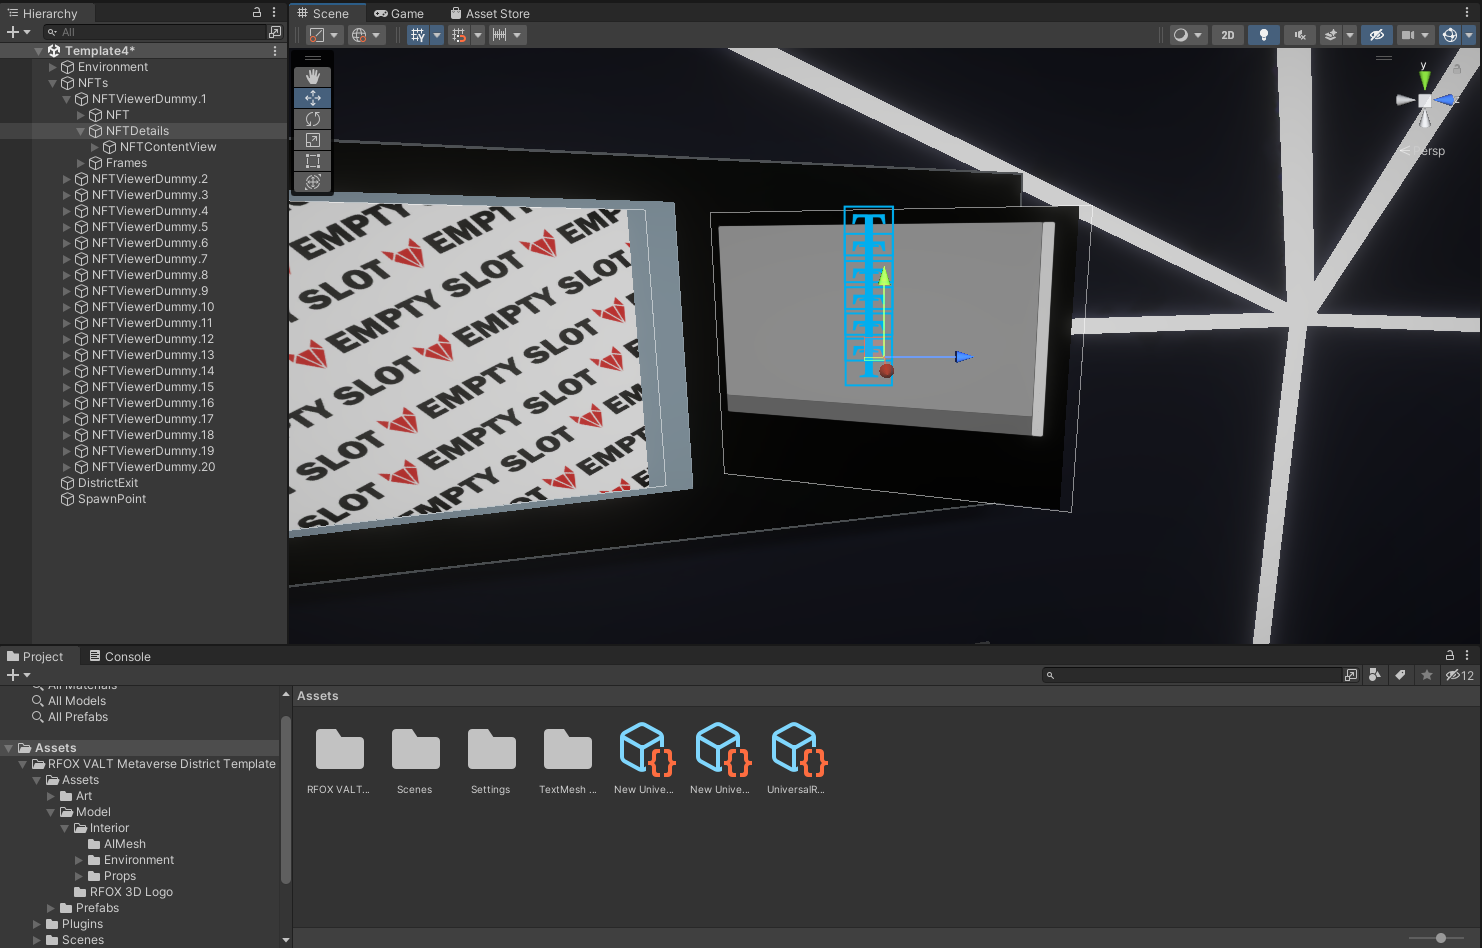
Task: Toggle grid snapping magnet button
Action: [459, 35]
